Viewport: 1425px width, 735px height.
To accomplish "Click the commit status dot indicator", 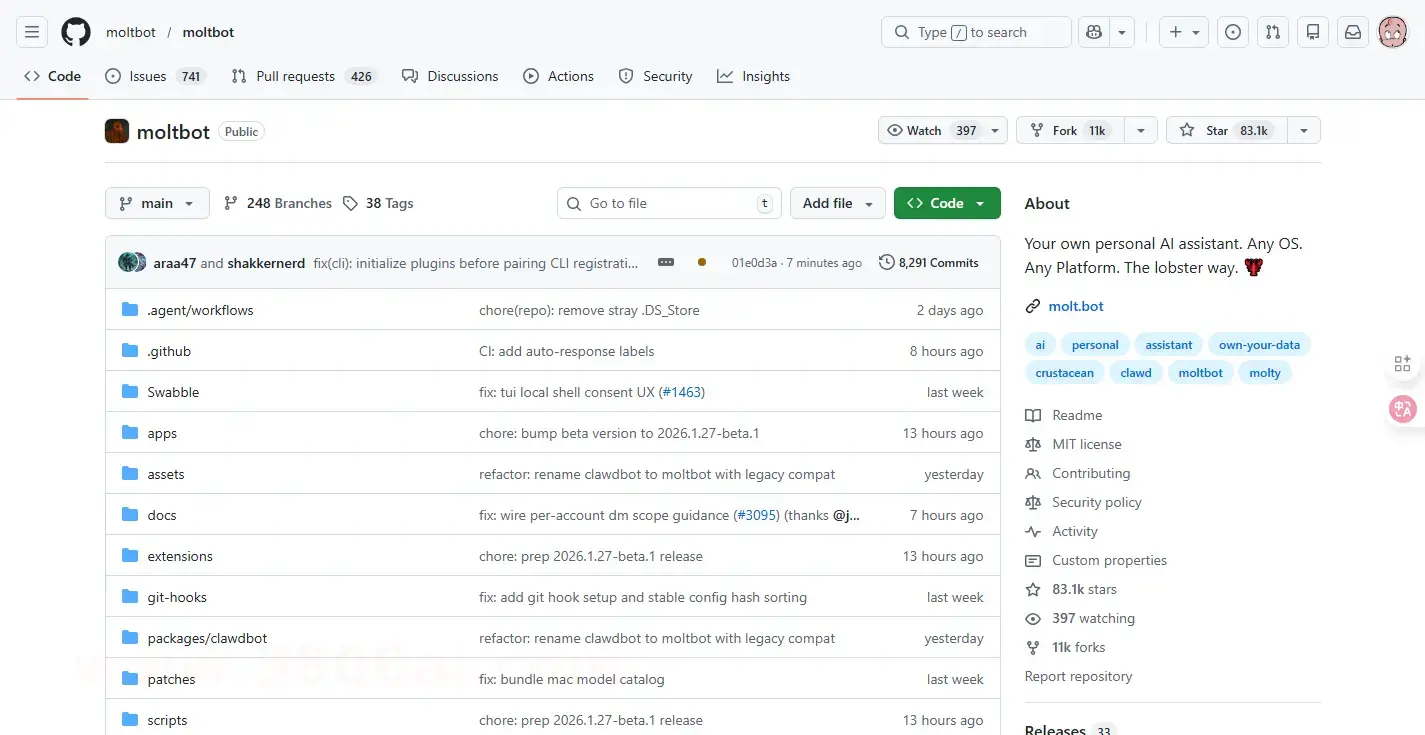I will 702,263.
